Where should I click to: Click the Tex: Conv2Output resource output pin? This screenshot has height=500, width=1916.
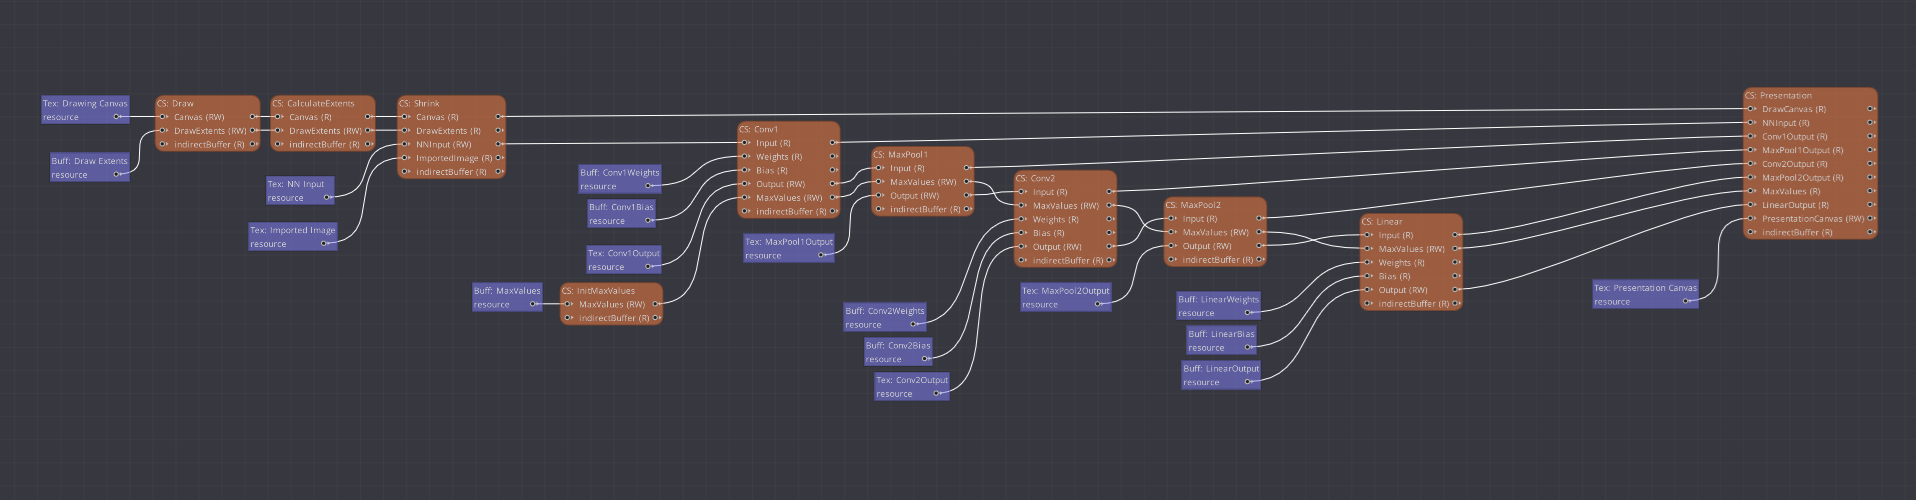(937, 393)
